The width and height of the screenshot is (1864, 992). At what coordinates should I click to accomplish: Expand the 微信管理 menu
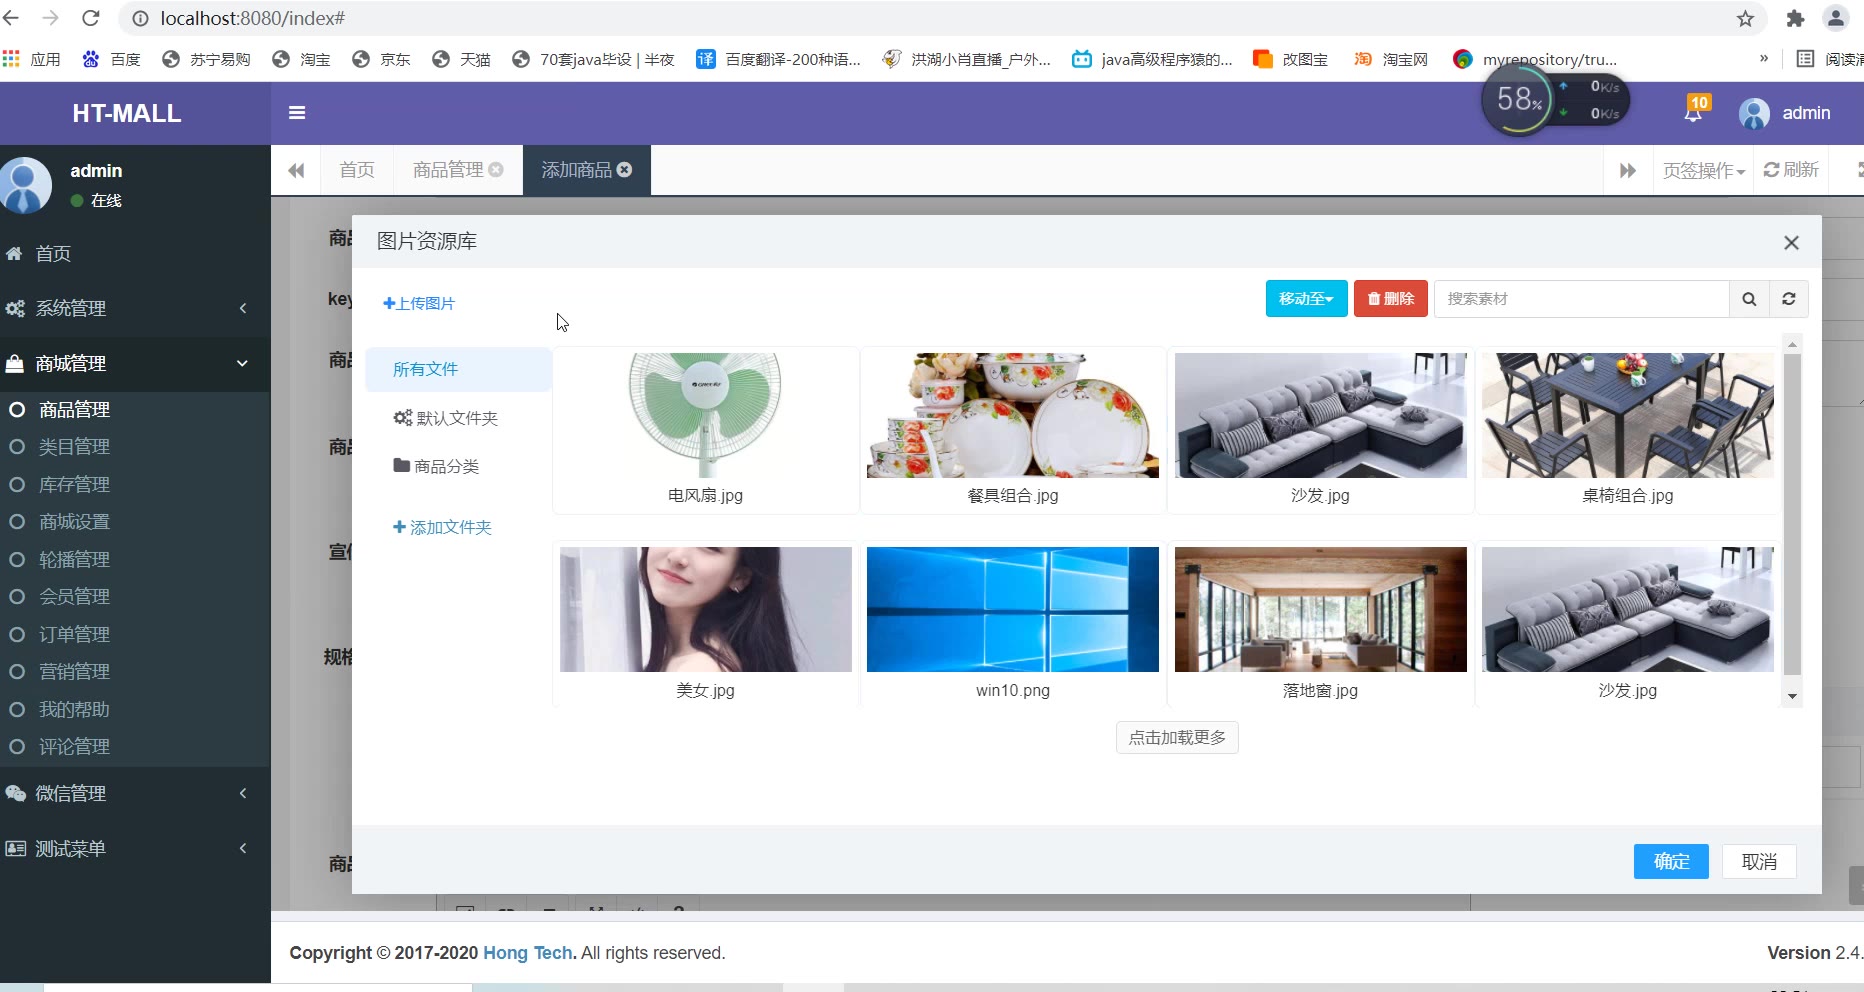pyautogui.click(x=135, y=794)
